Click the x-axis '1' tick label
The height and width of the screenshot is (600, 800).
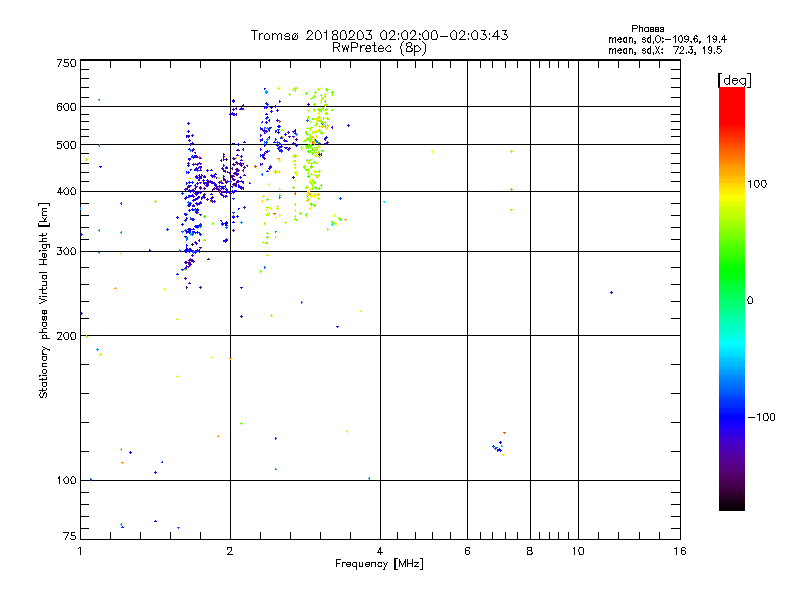[x=80, y=551]
